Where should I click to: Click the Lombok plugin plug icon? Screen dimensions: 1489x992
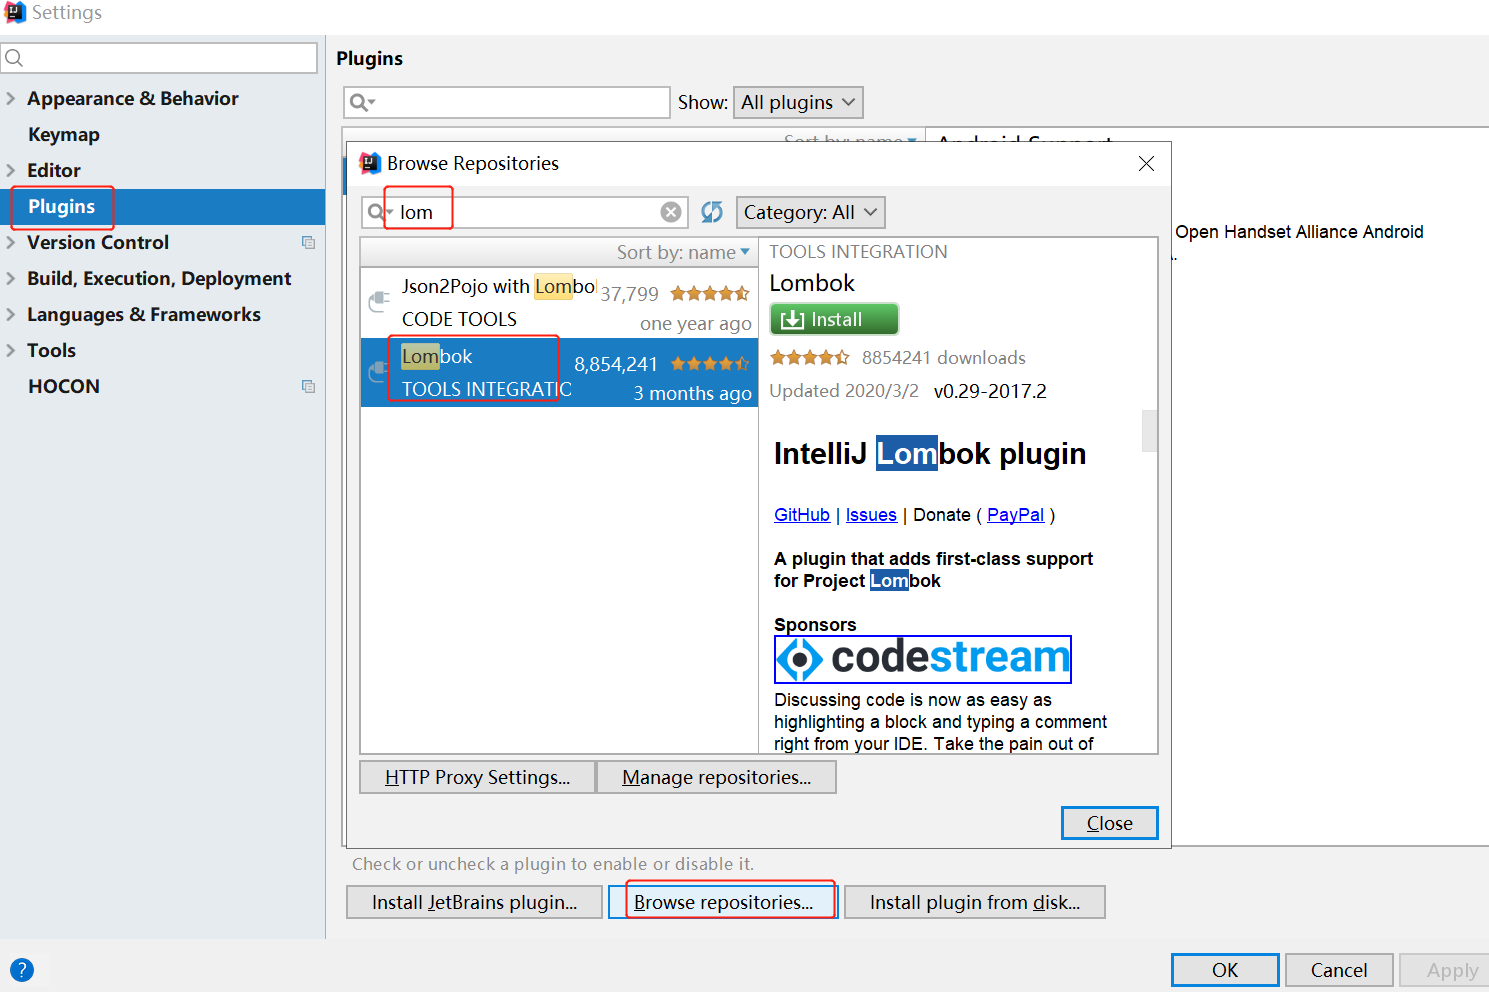(377, 372)
